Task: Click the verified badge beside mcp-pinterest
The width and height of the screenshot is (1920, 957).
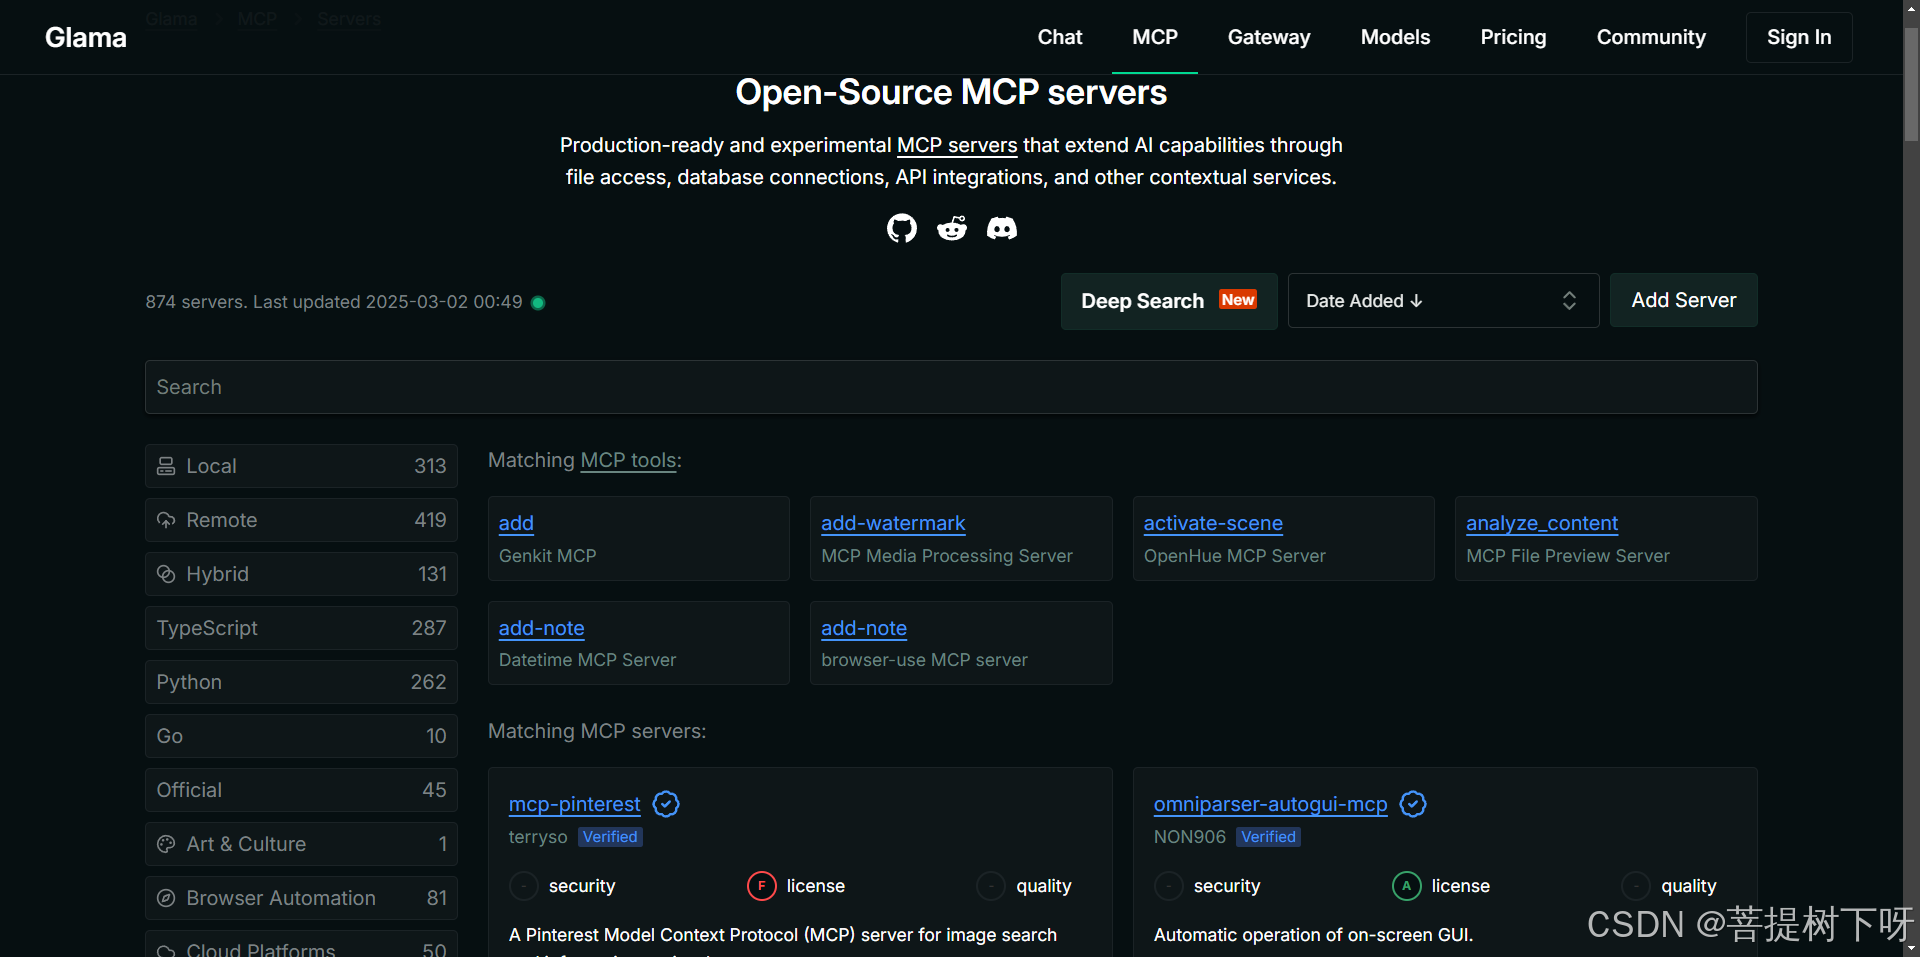Action: [x=666, y=804]
